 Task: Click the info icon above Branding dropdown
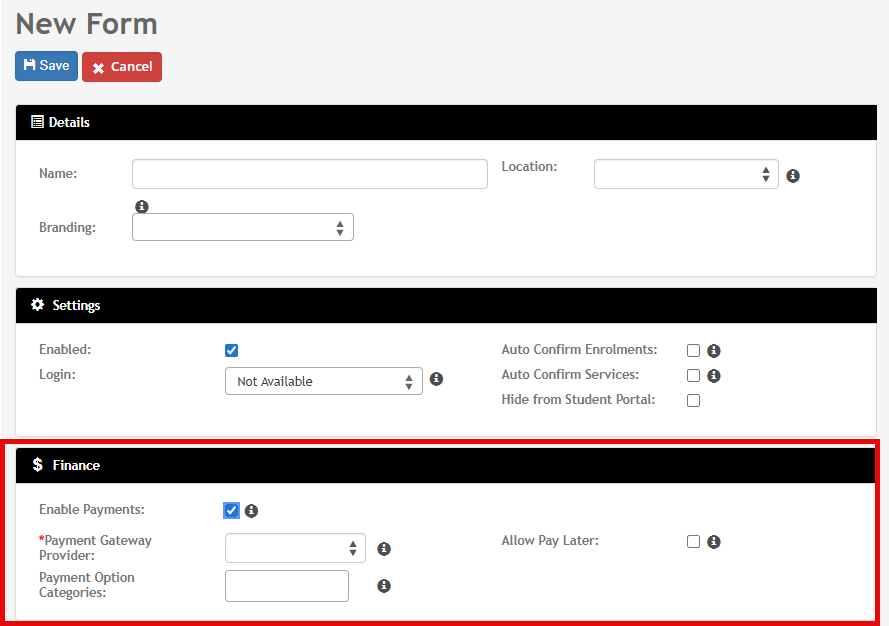point(142,206)
